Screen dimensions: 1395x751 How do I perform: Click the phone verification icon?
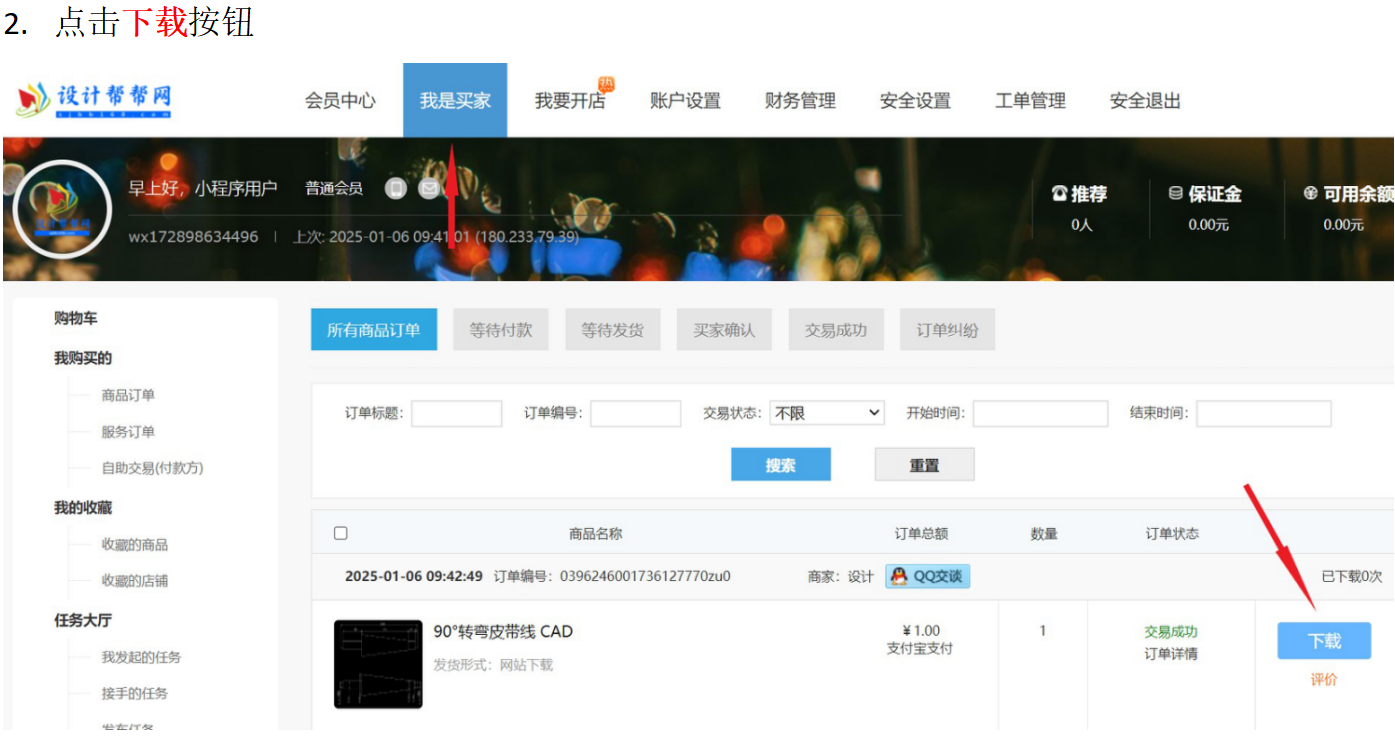tap(396, 188)
